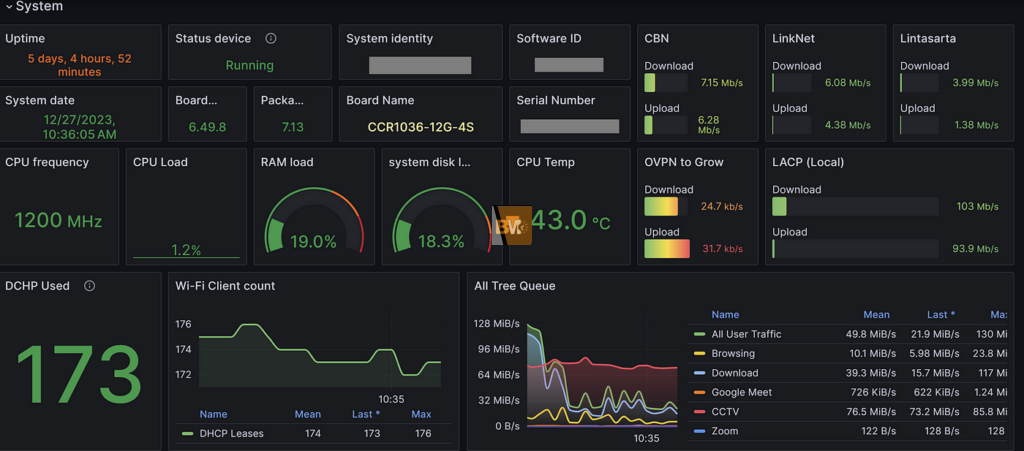Screen dimensions: 1024x451
Task: Click info icon beside Status device
Action: tap(271, 39)
